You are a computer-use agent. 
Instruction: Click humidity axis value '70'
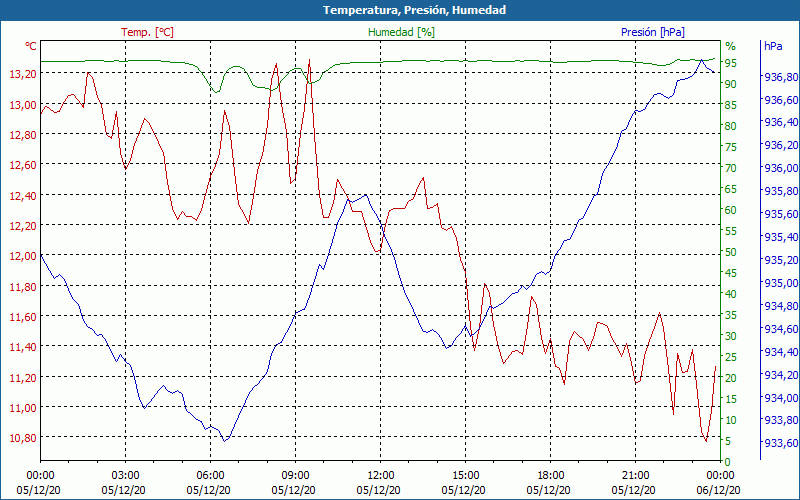pyautogui.click(x=731, y=168)
